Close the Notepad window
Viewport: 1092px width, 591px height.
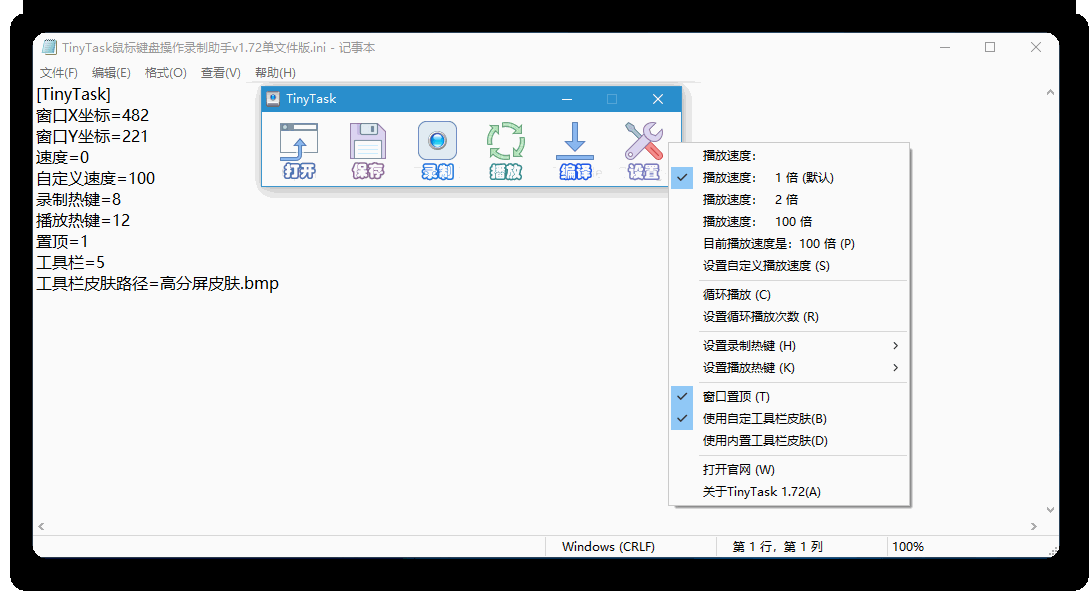click(x=1036, y=47)
